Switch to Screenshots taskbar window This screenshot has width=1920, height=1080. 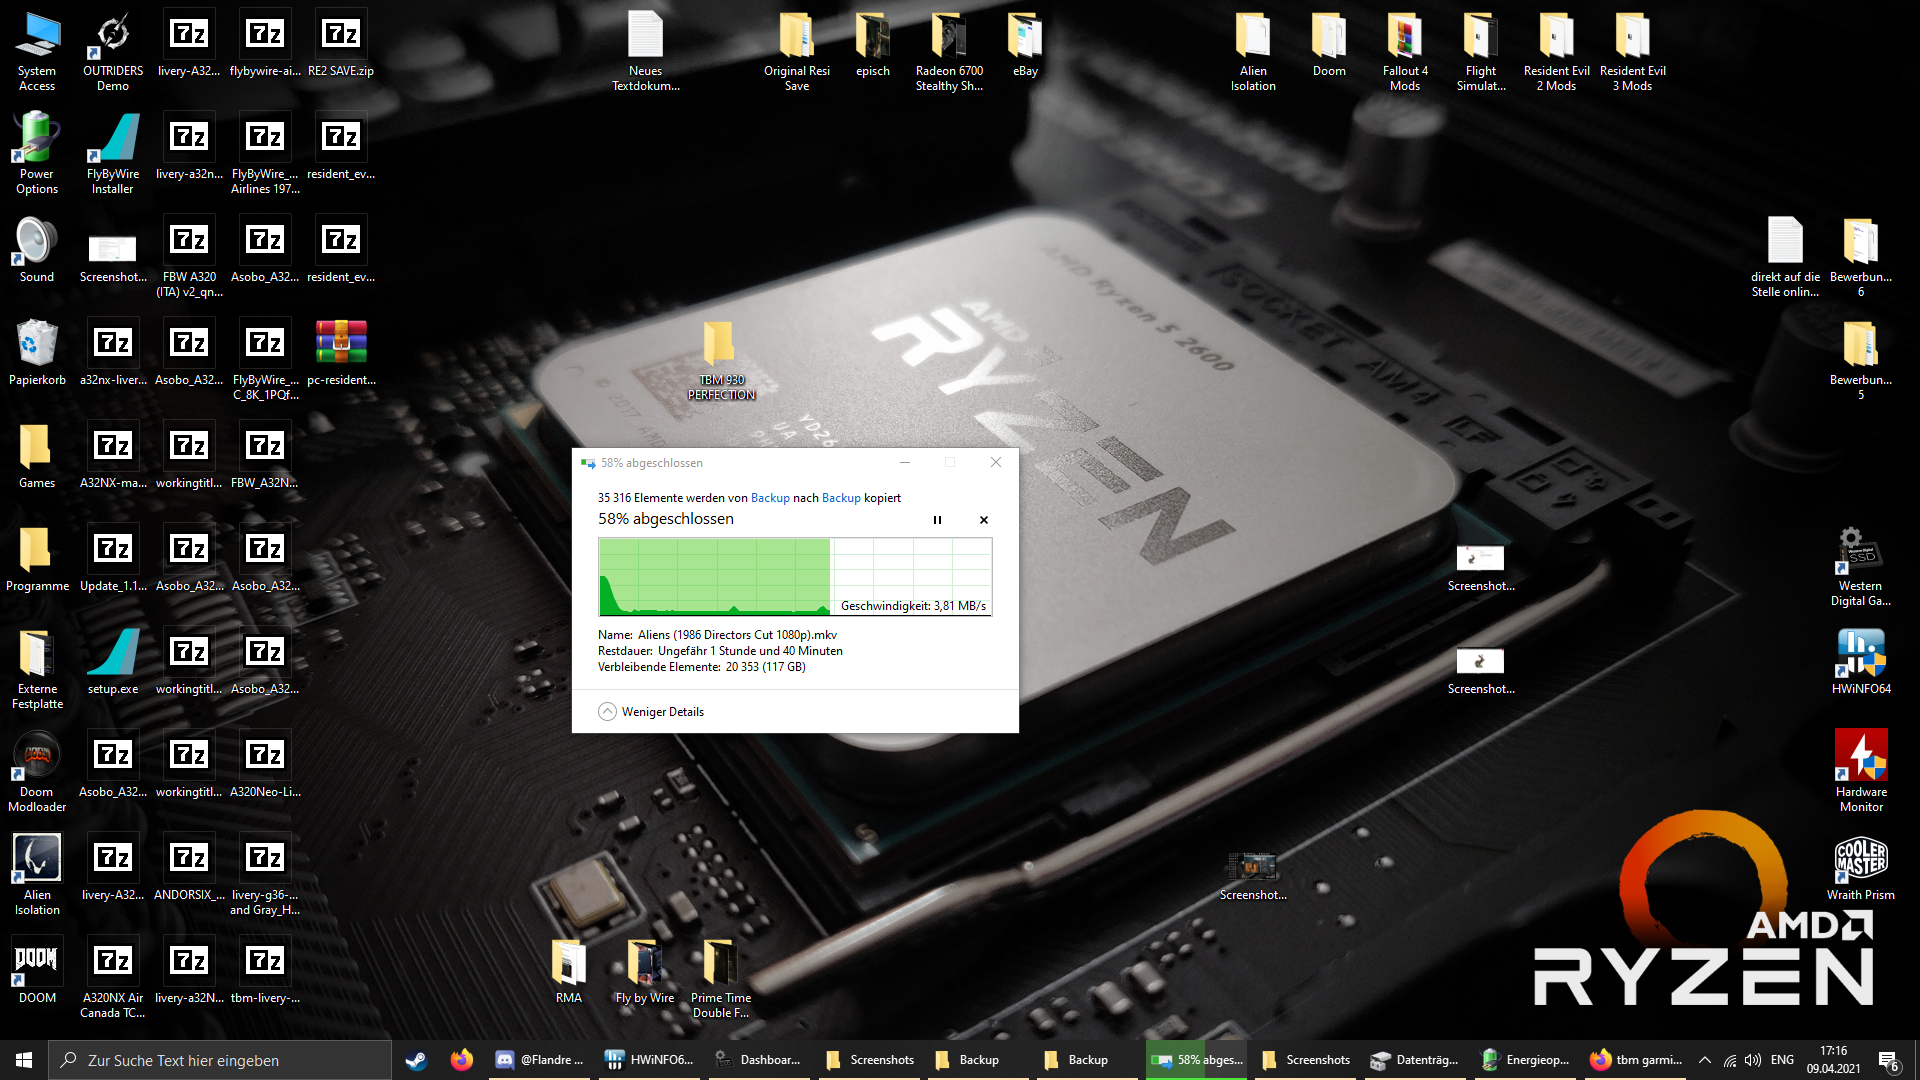(870, 1060)
